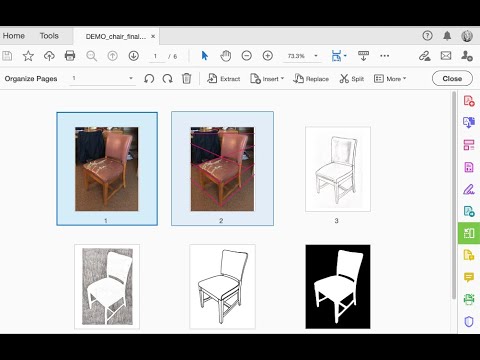This screenshot has height=360, width=480.
Task: Click the Find text magnifier icon
Action: [x=91, y=56]
